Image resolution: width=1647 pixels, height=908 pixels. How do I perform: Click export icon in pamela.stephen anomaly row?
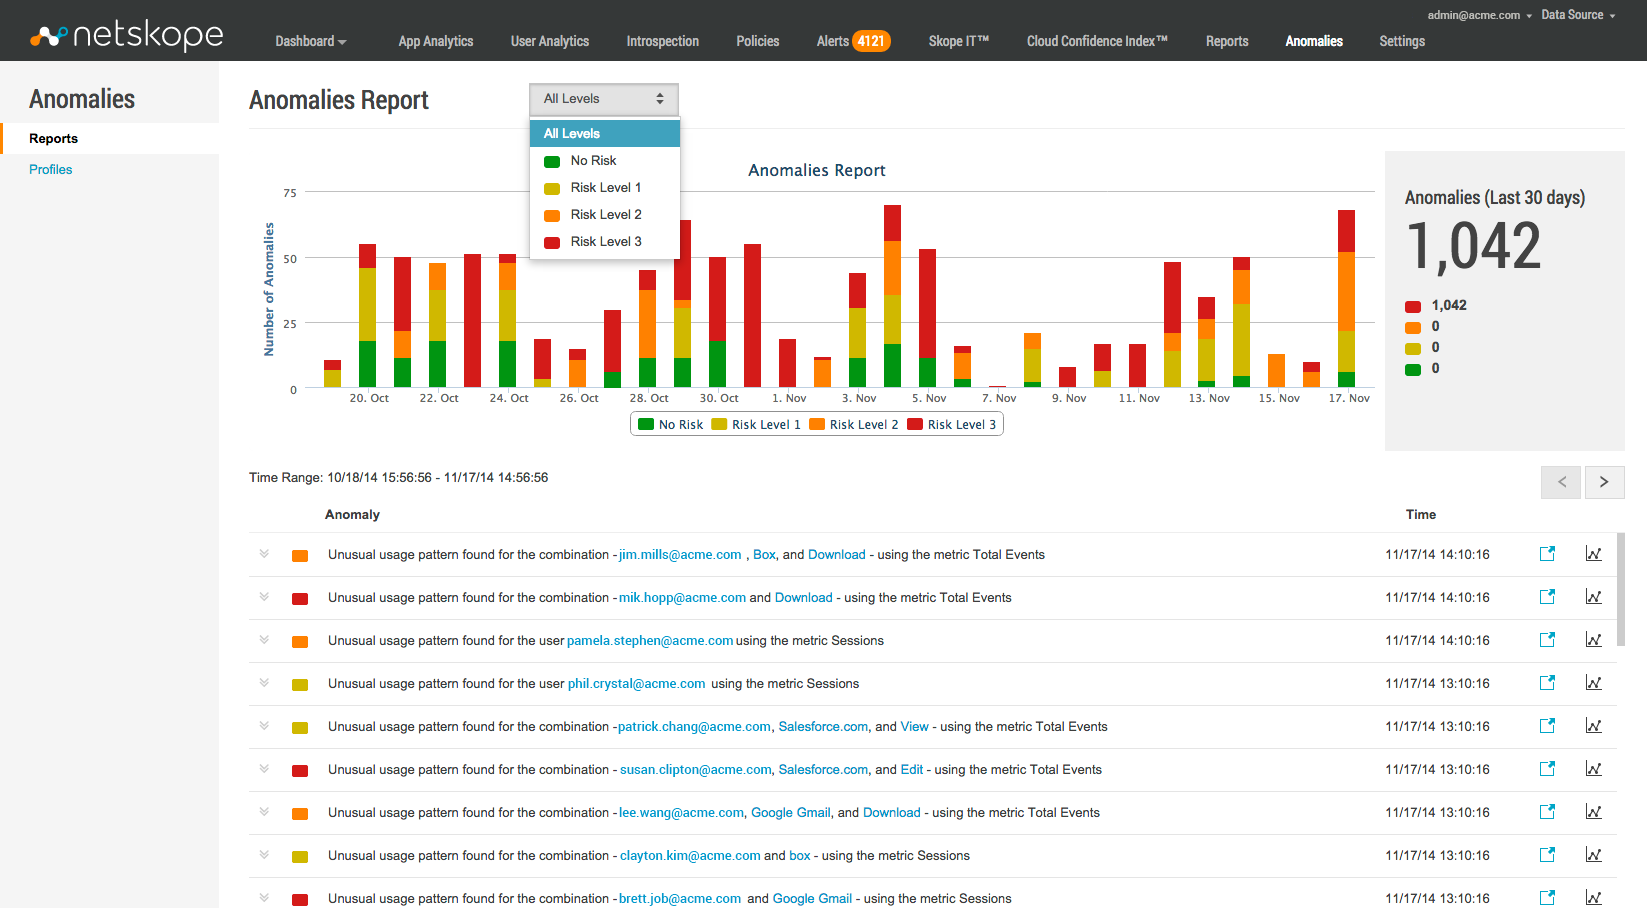tap(1547, 640)
